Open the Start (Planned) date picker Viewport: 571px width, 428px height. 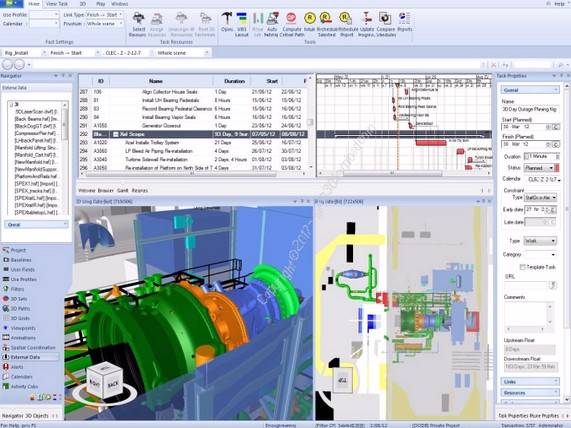556,127
